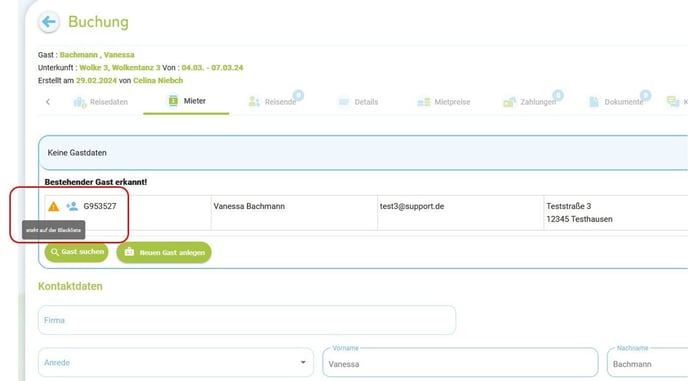Screen dimensions: 688x381
Task: Open the Zahlungen tab
Action: click(x=530, y=102)
